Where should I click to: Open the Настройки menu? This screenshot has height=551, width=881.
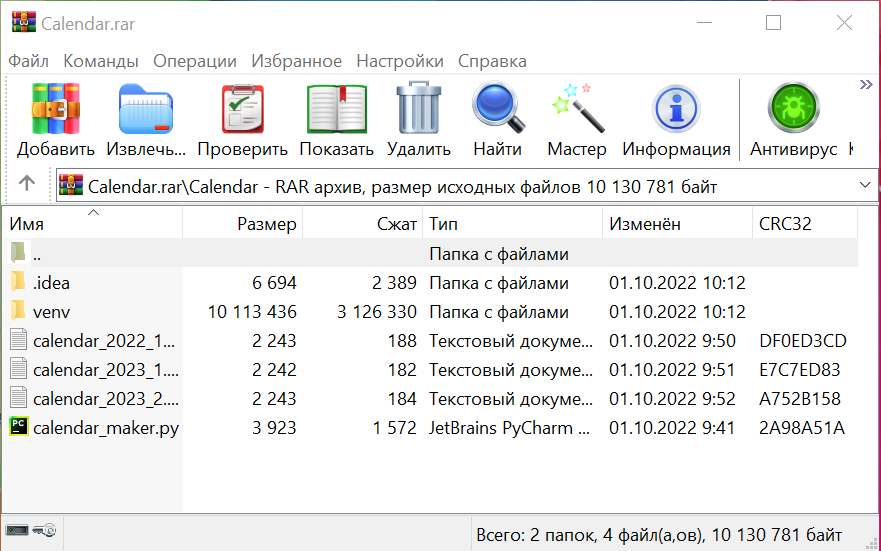pos(399,61)
